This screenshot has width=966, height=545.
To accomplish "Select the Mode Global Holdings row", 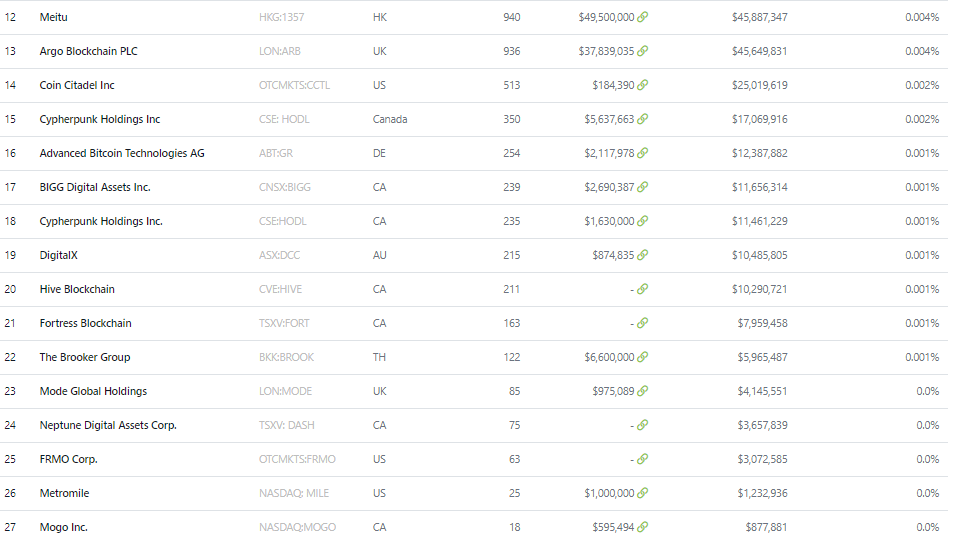I will [474, 391].
